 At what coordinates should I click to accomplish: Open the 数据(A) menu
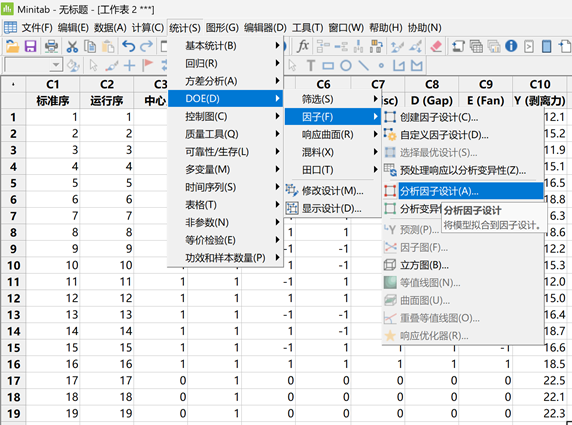click(110, 28)
